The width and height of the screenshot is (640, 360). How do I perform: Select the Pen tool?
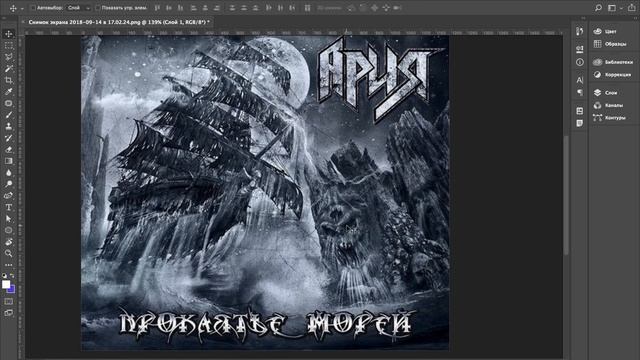click(x=9, y=196)
